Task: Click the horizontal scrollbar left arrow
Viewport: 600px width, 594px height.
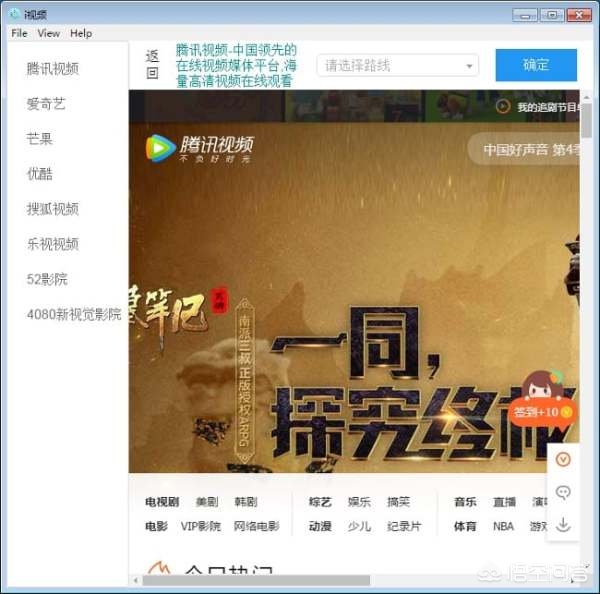Action: pos(135,580)
